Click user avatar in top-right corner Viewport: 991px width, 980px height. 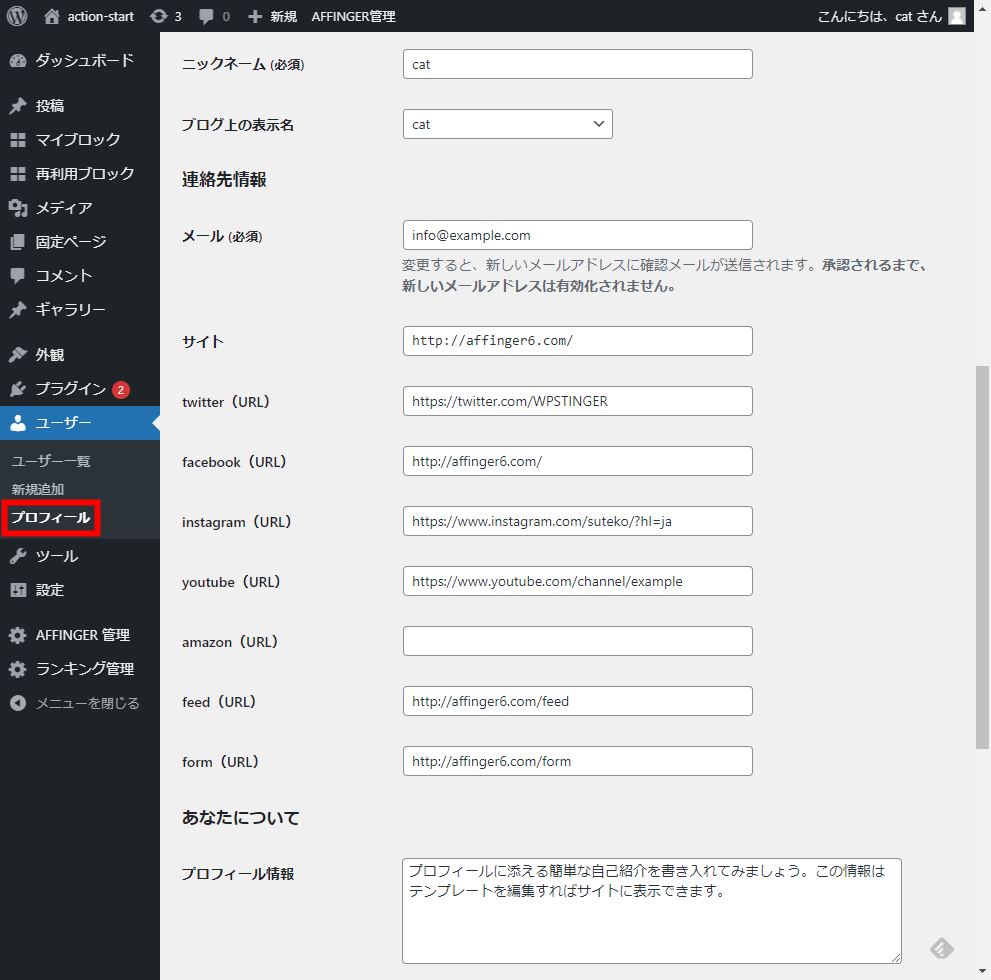coord(957,16)
